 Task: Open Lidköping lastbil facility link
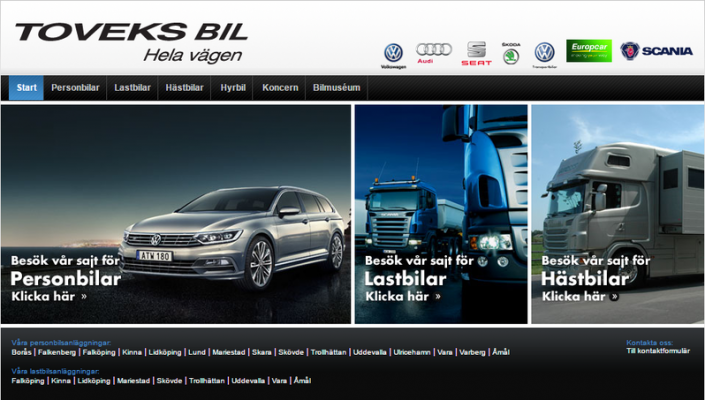[x=94, y=381]
